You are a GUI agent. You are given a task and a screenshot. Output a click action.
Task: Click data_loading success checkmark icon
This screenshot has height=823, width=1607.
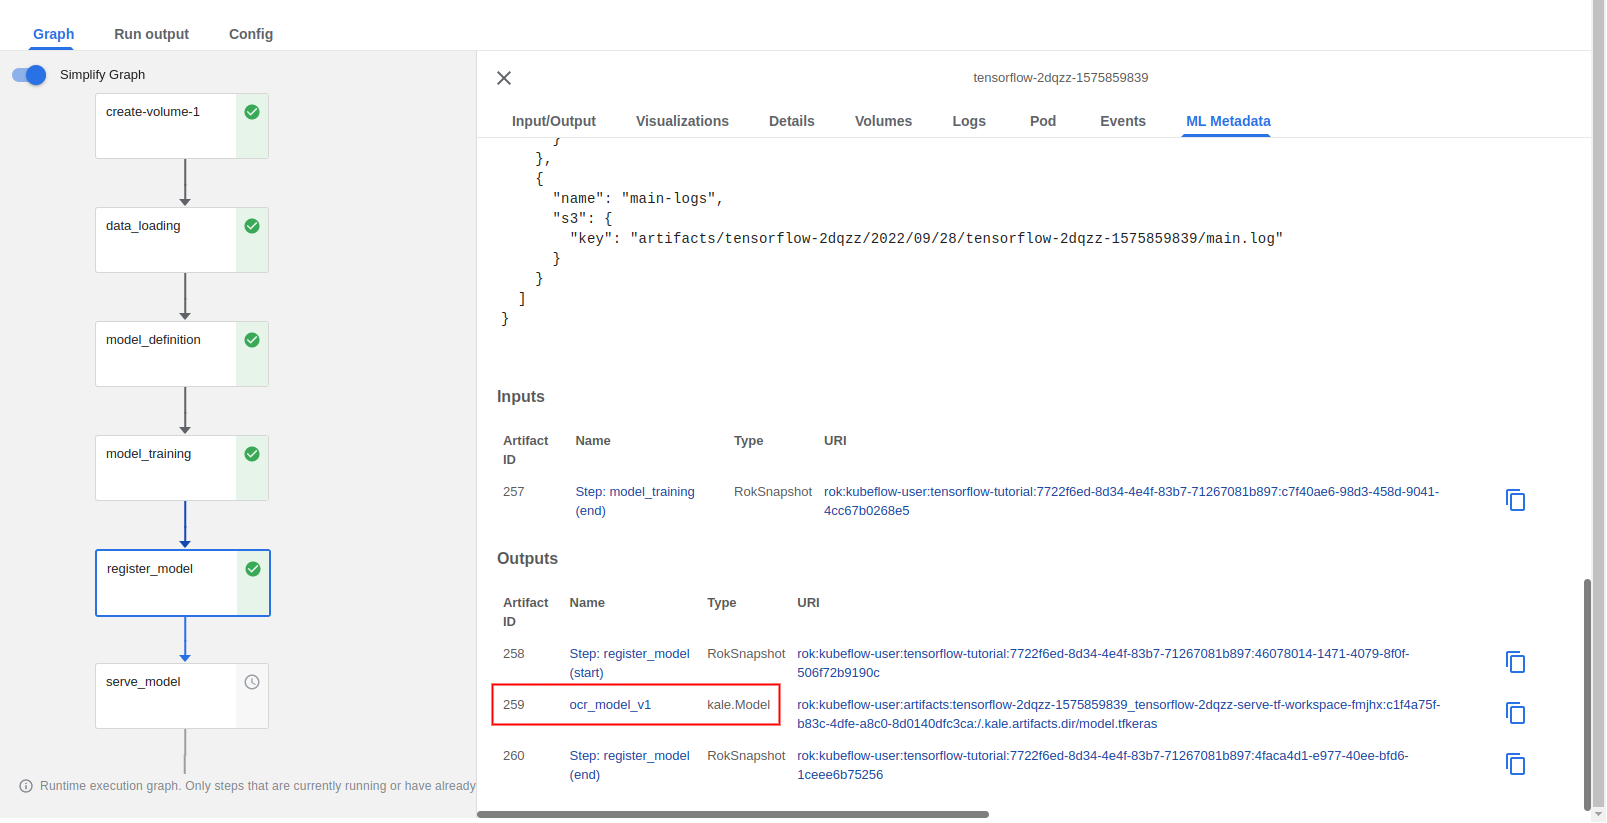(252, 226)
